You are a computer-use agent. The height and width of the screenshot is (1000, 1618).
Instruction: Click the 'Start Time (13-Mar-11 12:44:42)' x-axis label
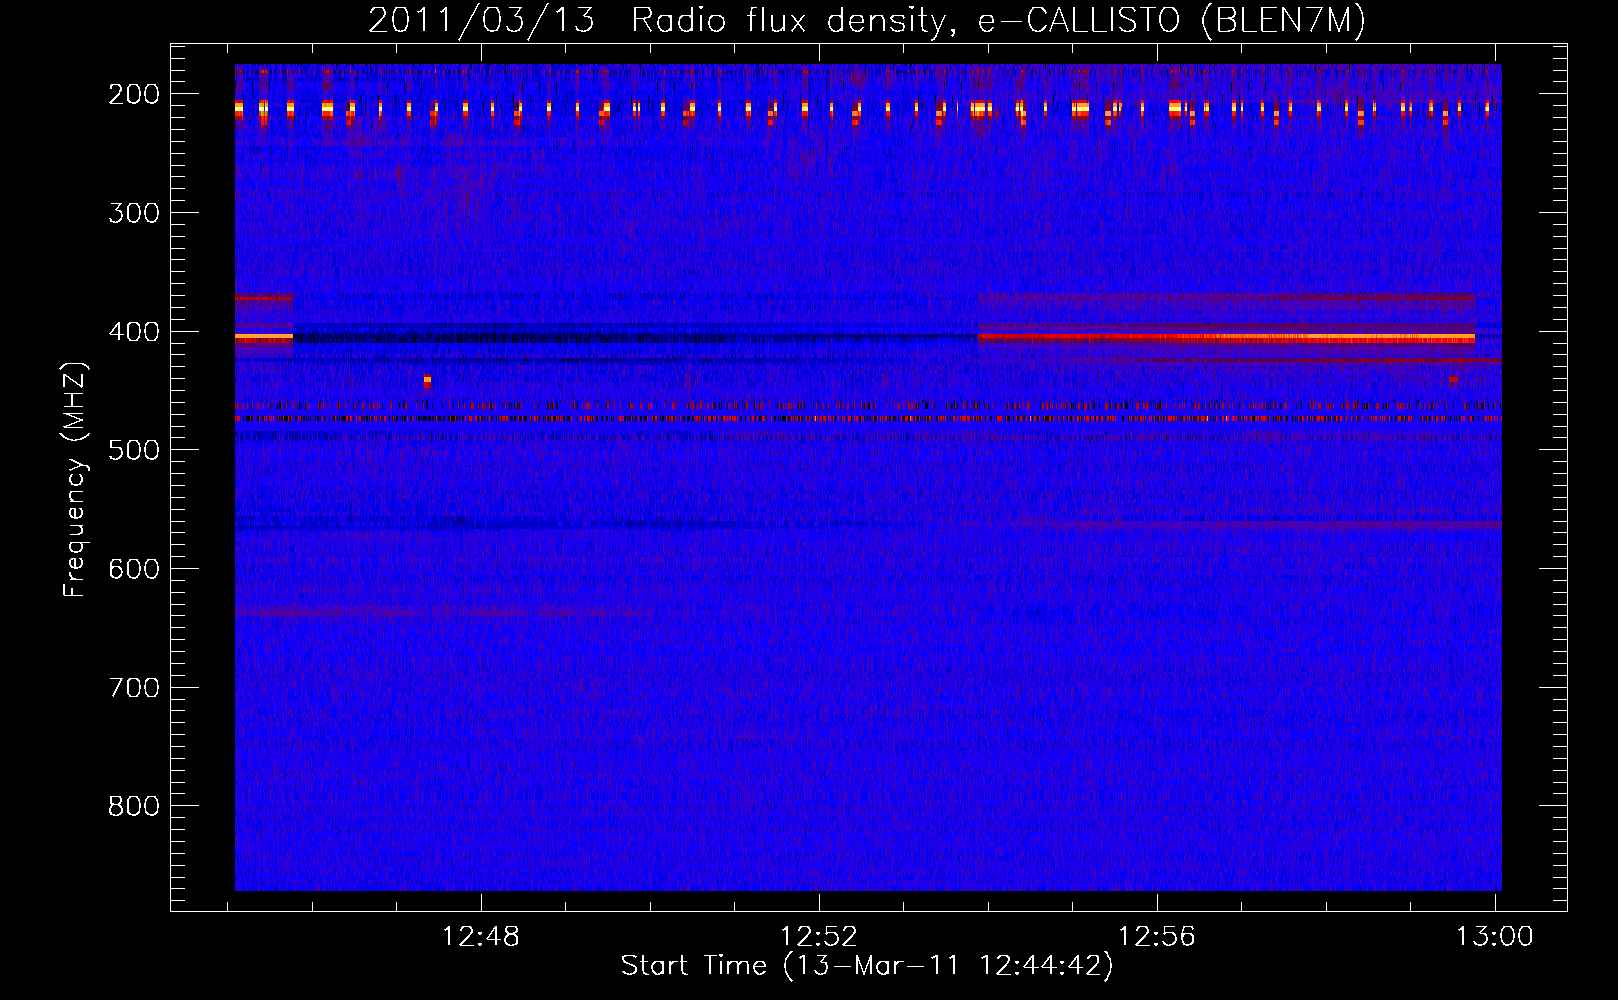click(x=867, y=966)
